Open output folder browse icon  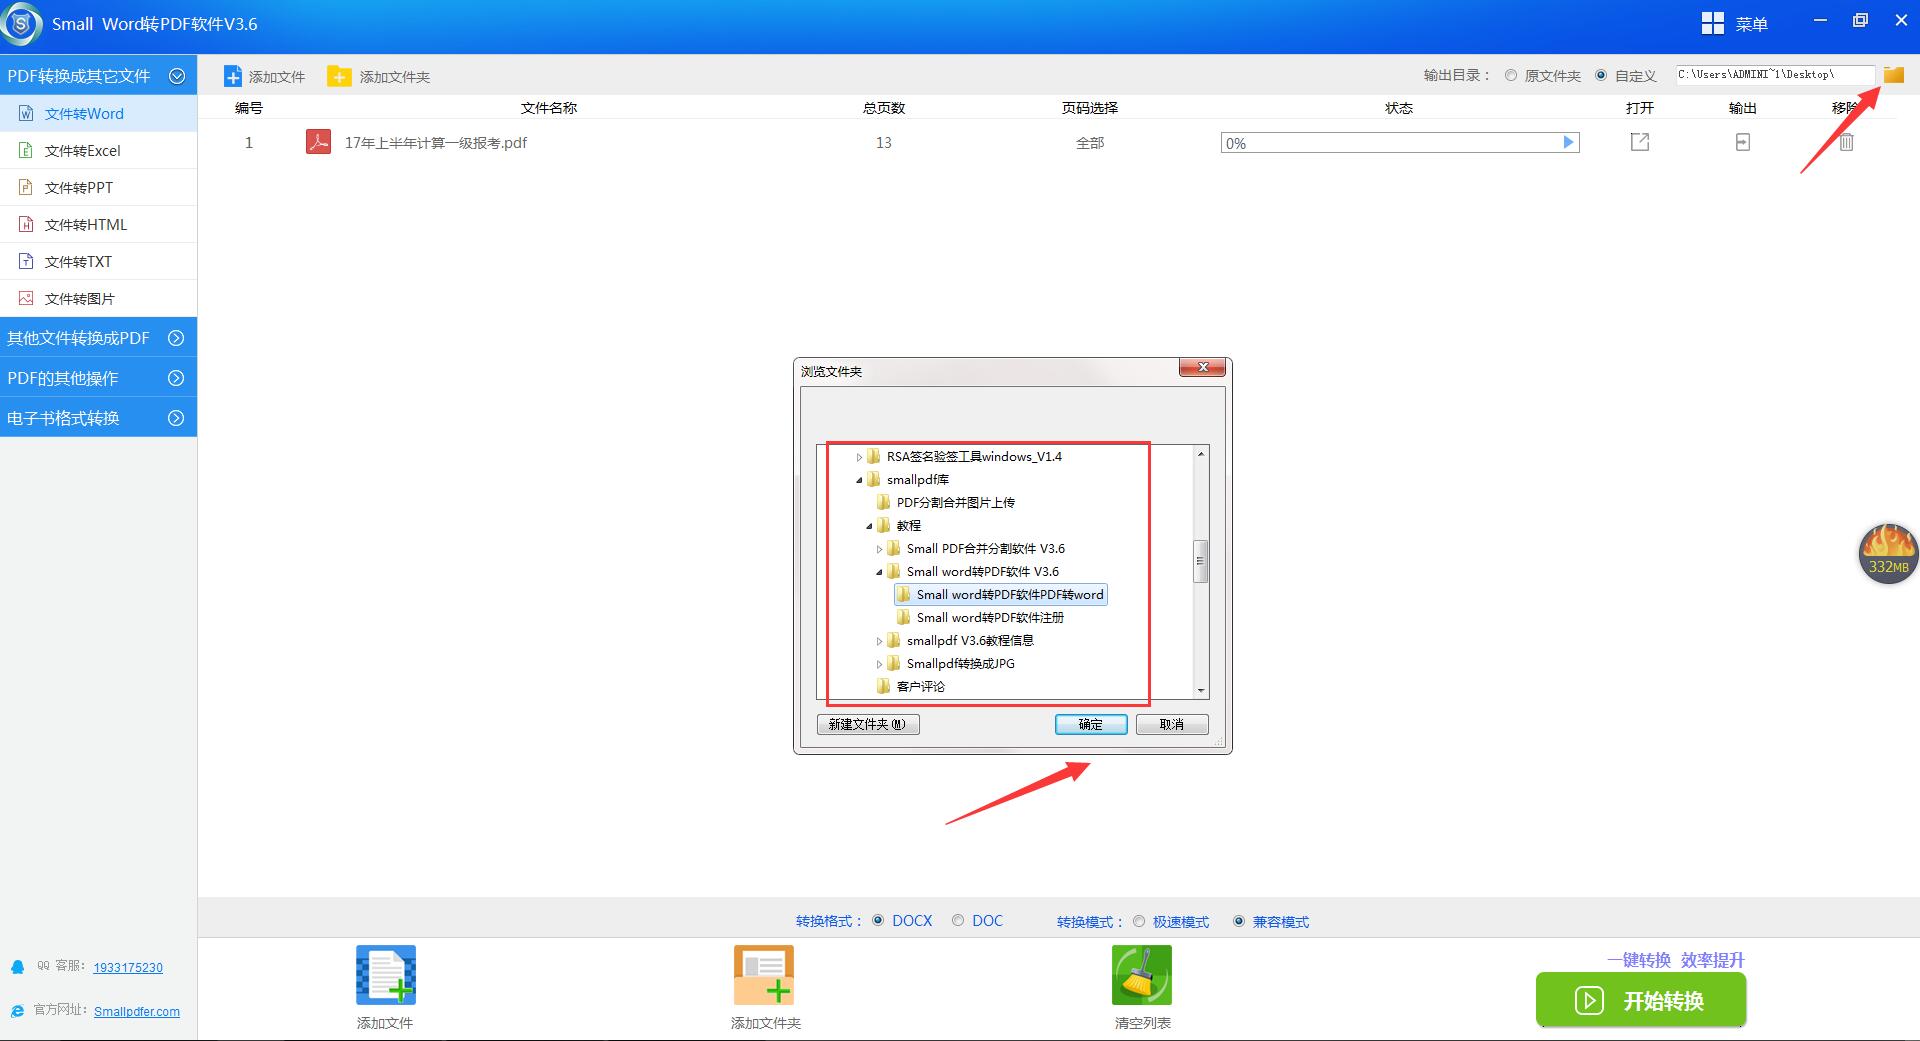click(1893, 75)
